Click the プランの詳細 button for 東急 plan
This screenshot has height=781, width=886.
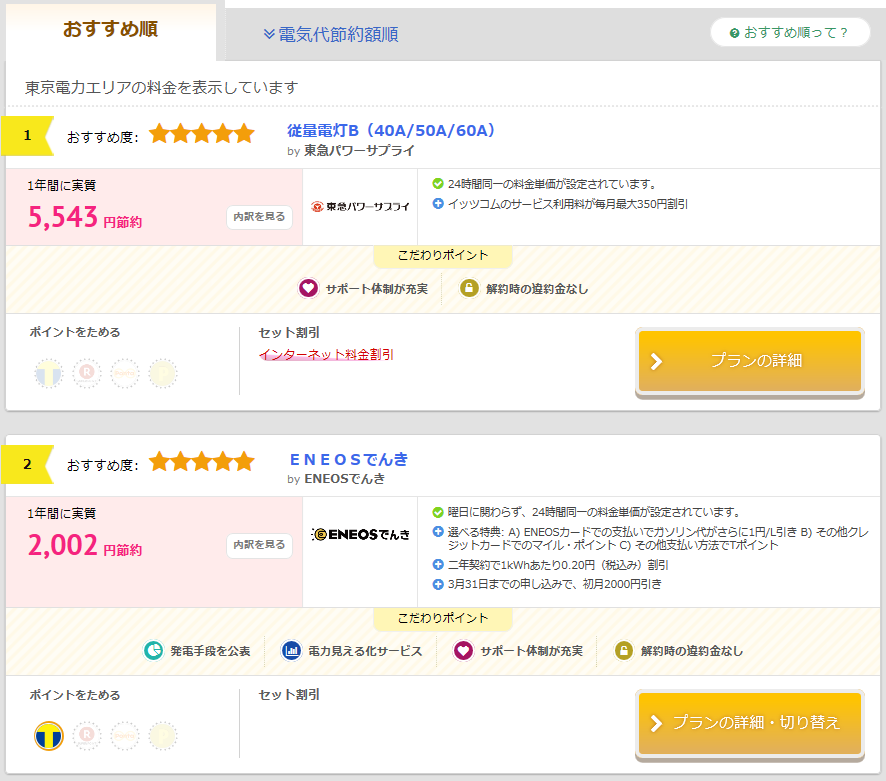[750, 362]
